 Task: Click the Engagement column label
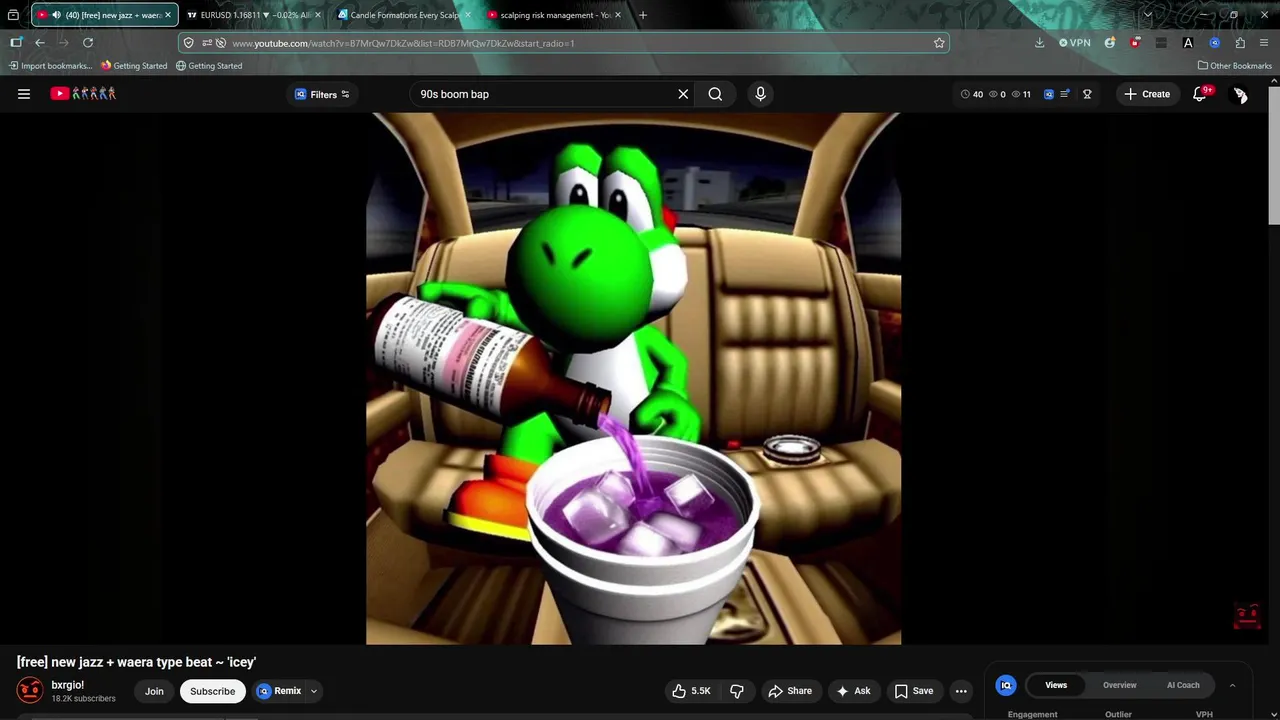pos(1032,714)
